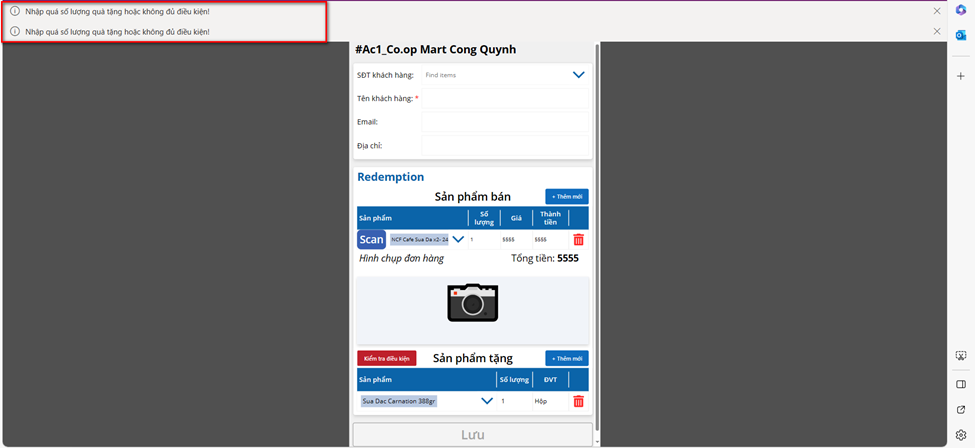Click the open-in-new-window sidebar icon
The width and height of the screenshot is (975, 448).
pyautogui.click(x=961, y=409)
